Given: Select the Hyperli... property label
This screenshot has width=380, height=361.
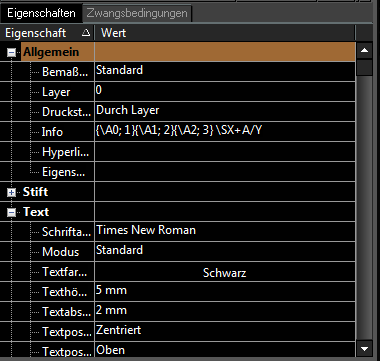Looking at the screenshot, I should tap(66, 152).
